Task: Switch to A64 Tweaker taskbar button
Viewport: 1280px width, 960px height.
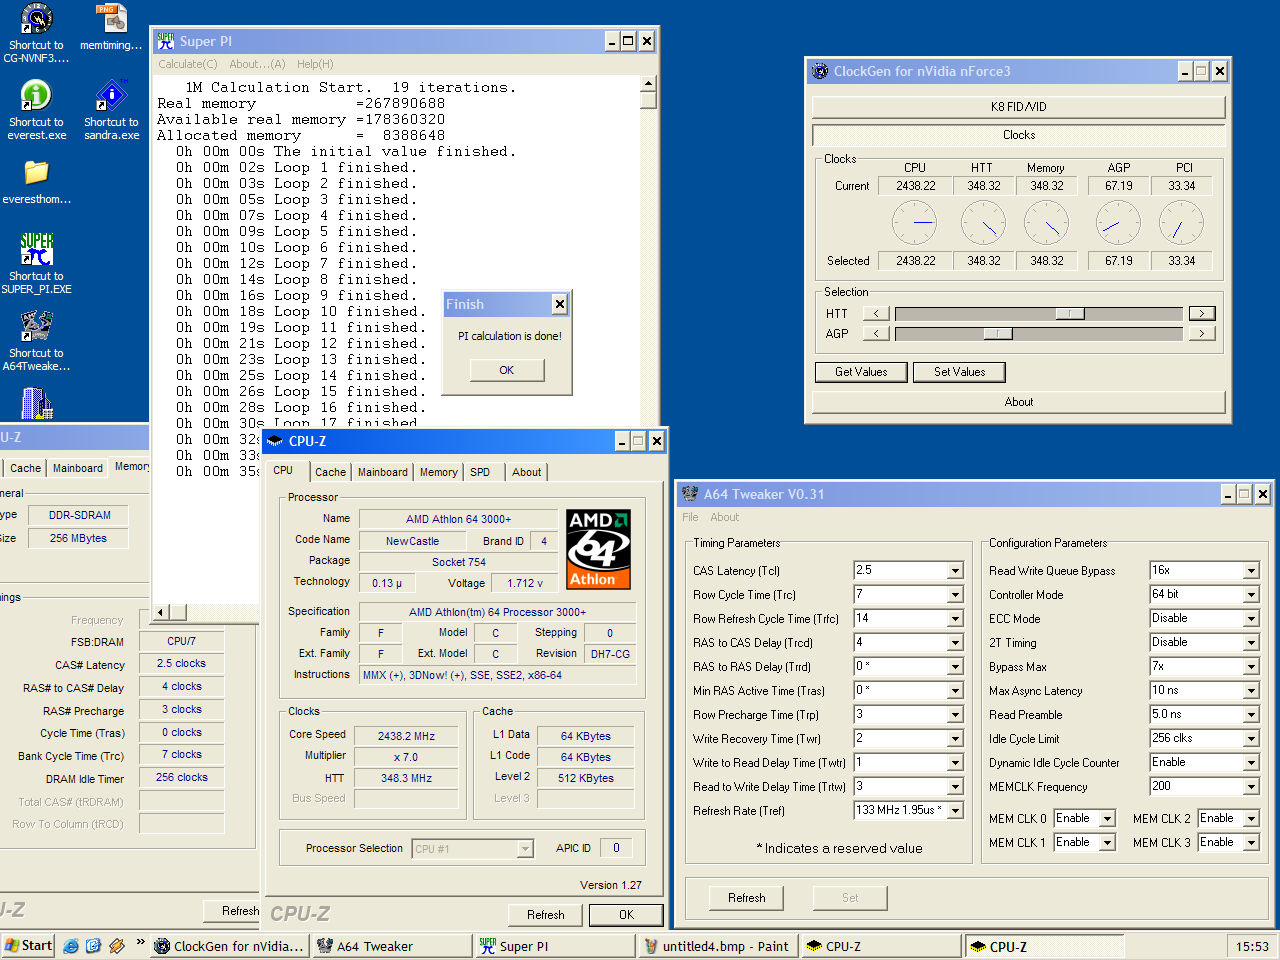Action: pyautogui.click(x=392, y=946)
